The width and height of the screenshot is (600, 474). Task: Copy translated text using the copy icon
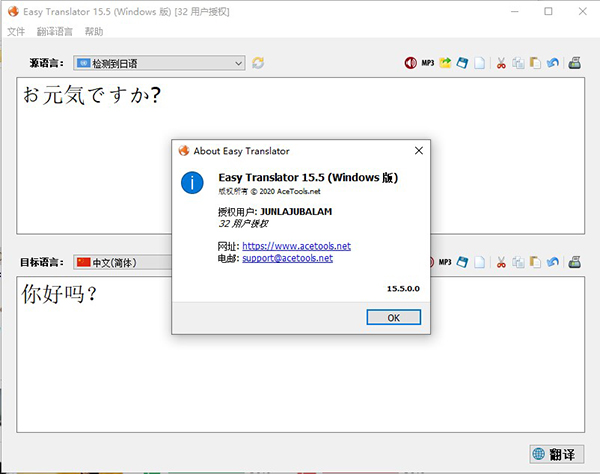518,262
